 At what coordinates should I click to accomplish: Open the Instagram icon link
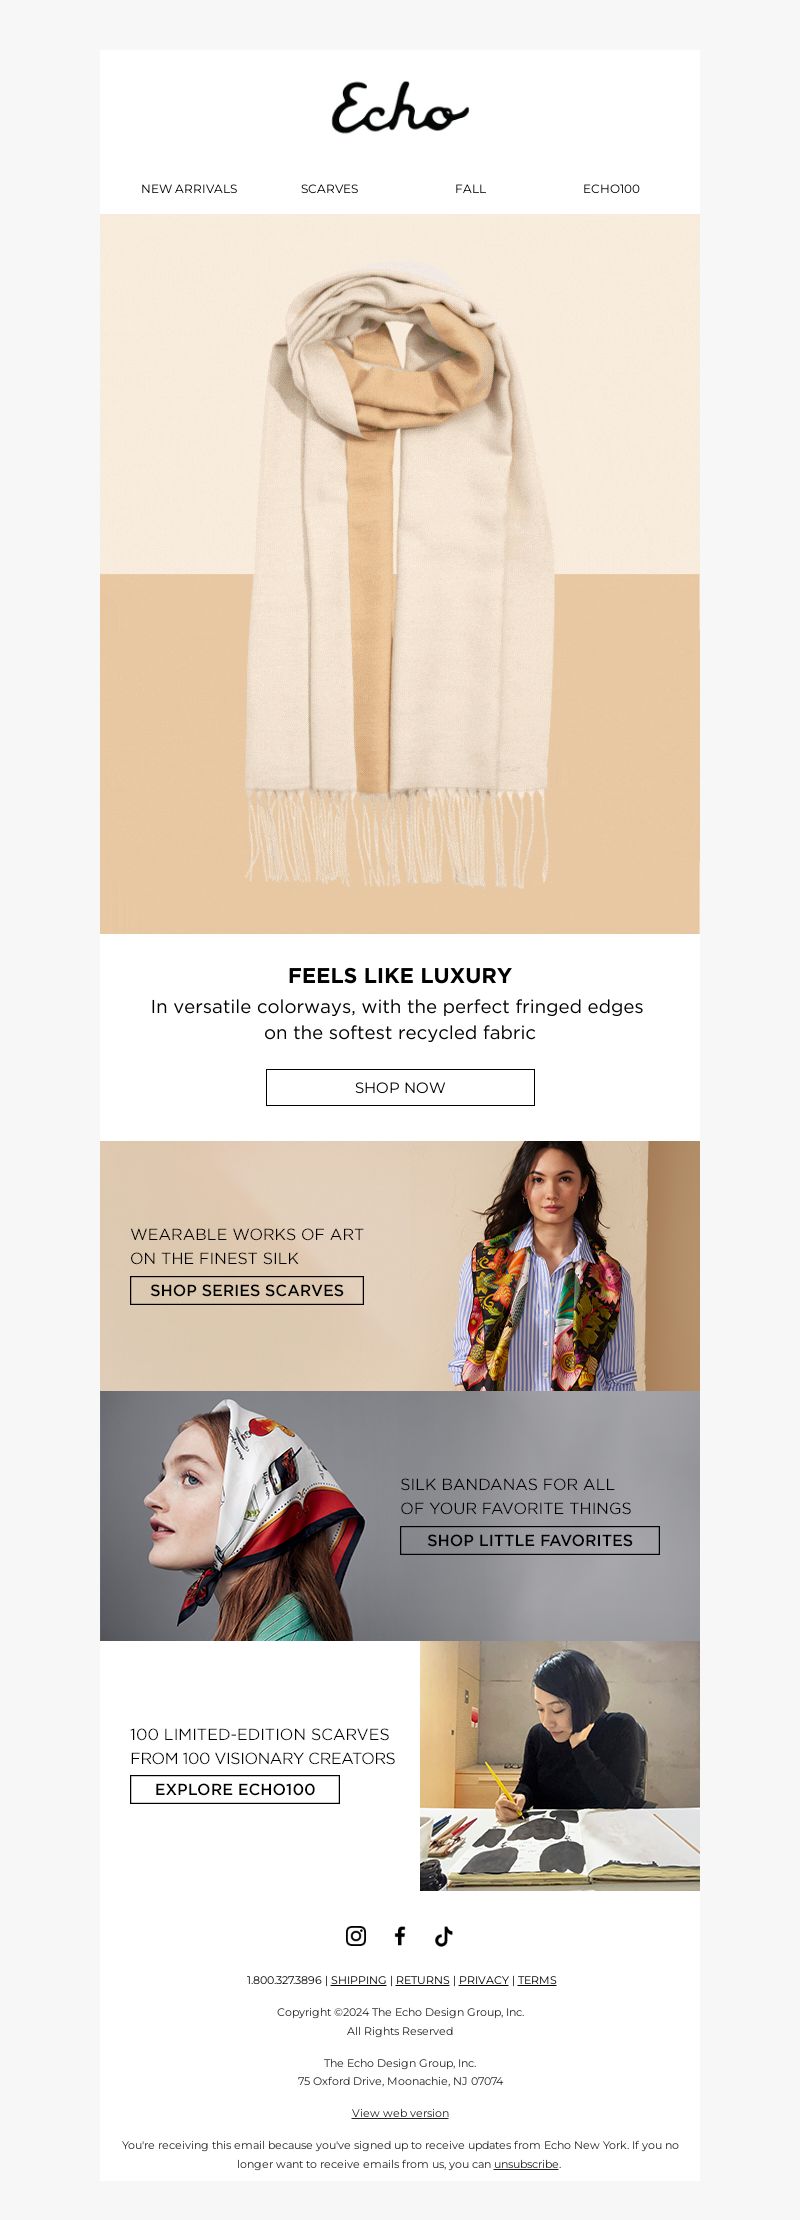[355, 1936]
